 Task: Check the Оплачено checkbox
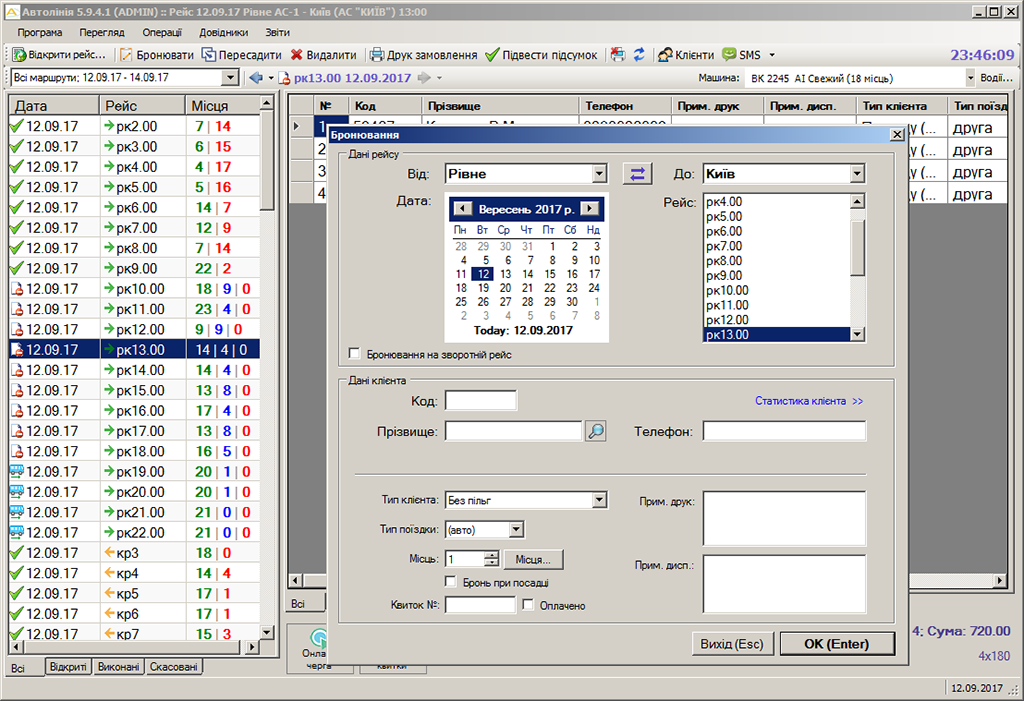tap(528, 605)
